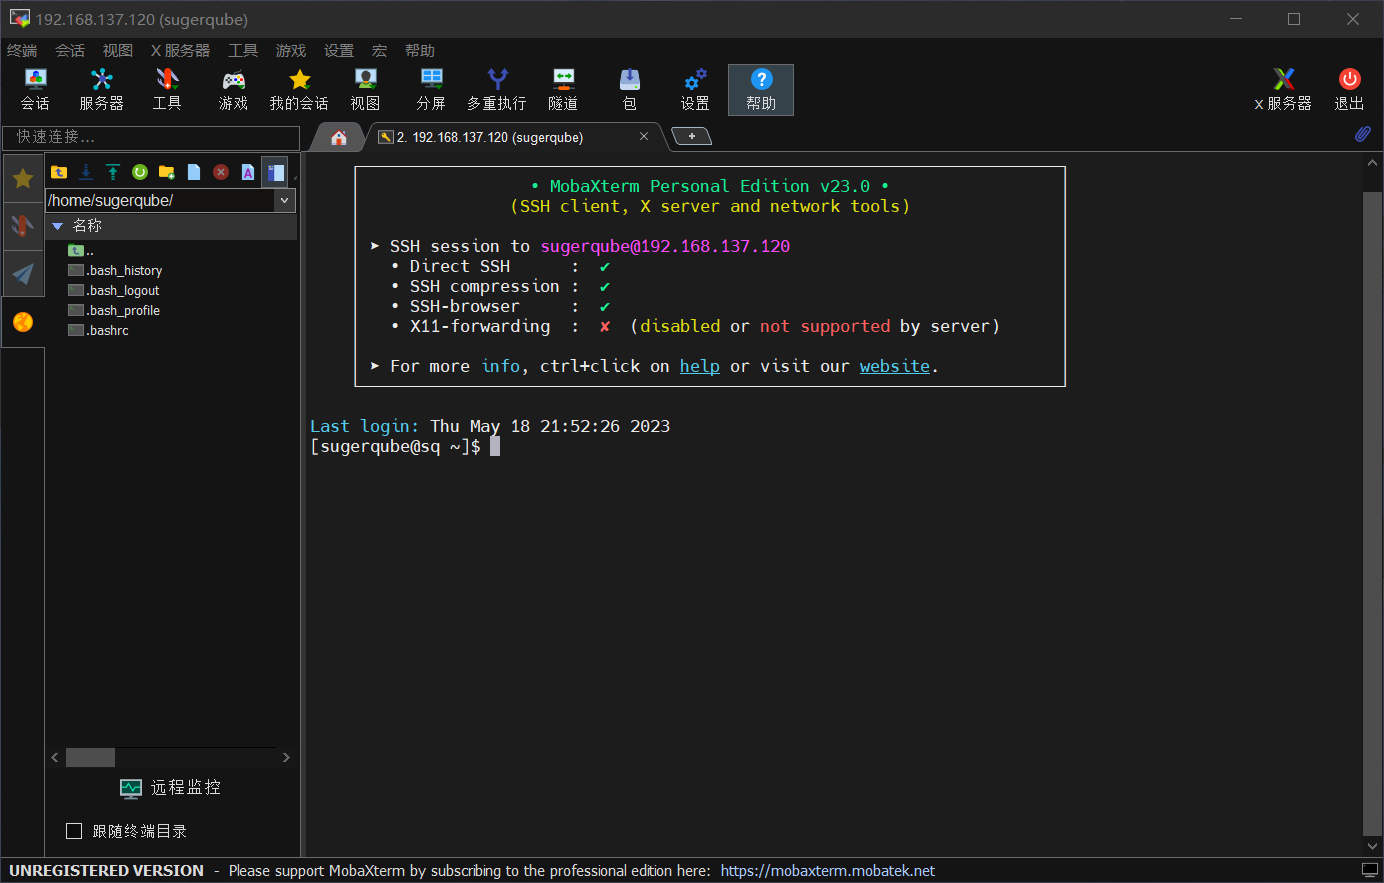Refresh the SFTP folder with green icon
The width and height of the screenshot is (1384, 883).
click(140, 172)
